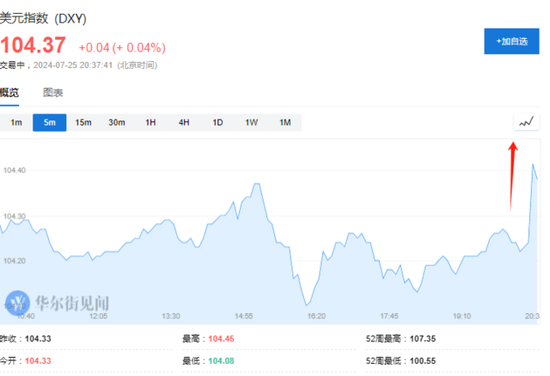Viewport: 550px width, 376px height.
Task: Switch chart to 4H interval
Action: (184, 122)
